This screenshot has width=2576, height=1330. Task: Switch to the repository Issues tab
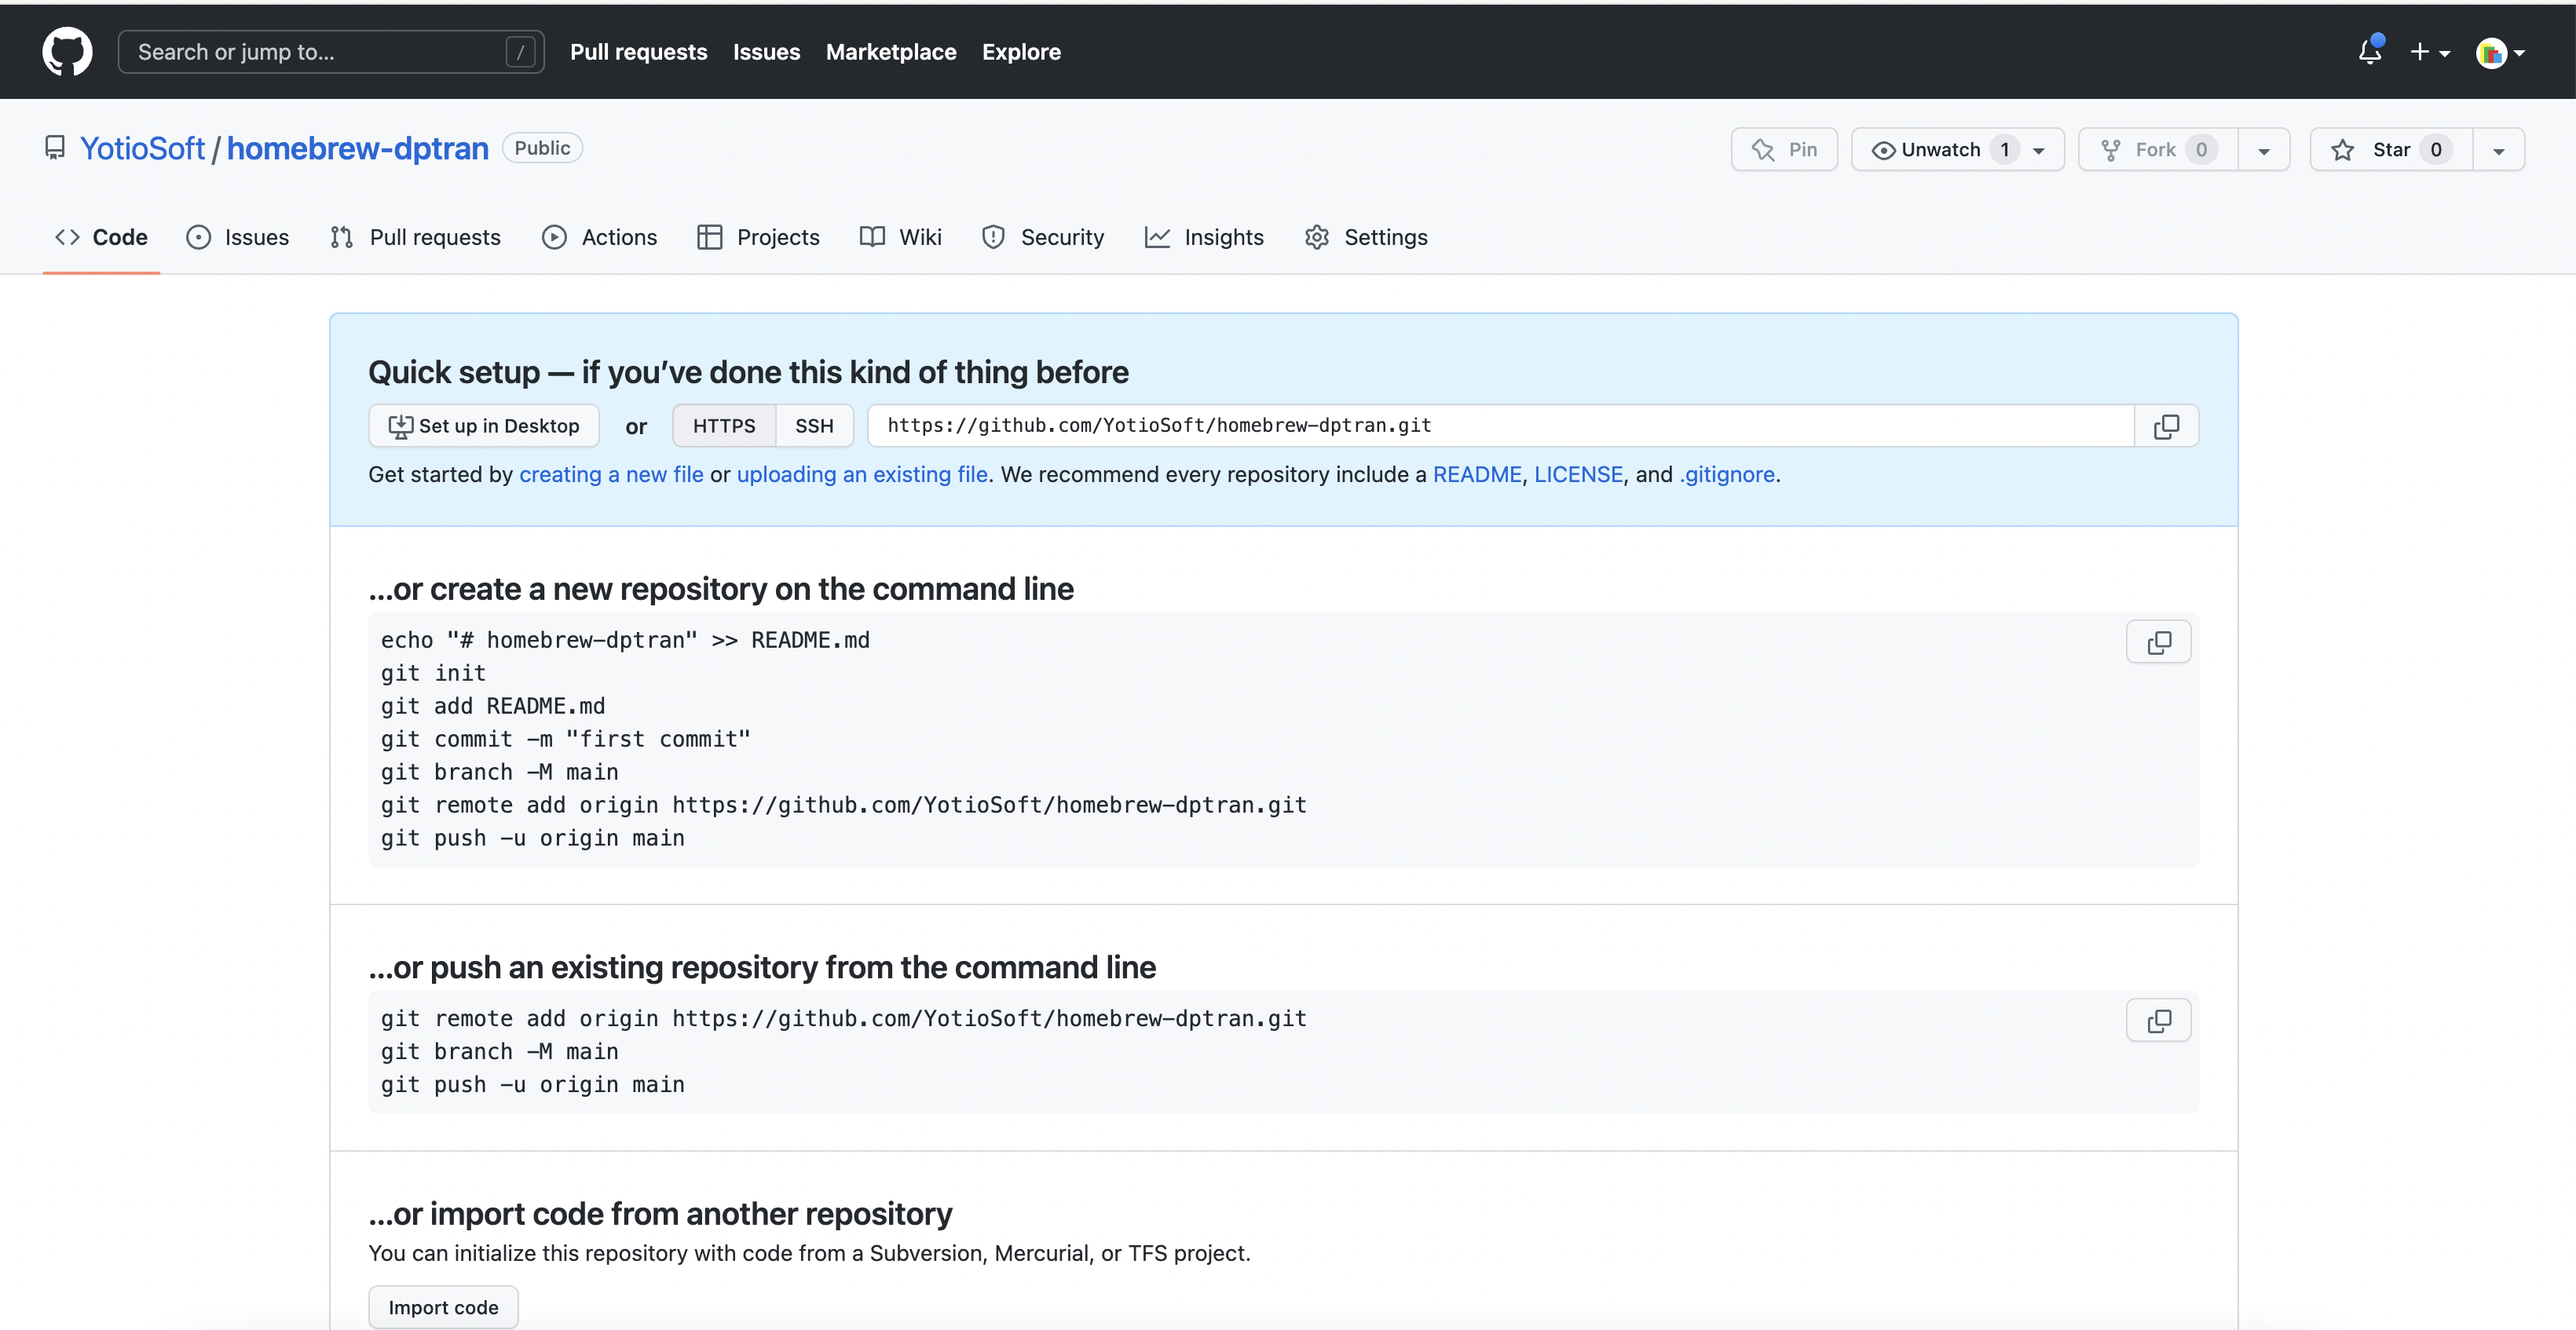[238, 237]
